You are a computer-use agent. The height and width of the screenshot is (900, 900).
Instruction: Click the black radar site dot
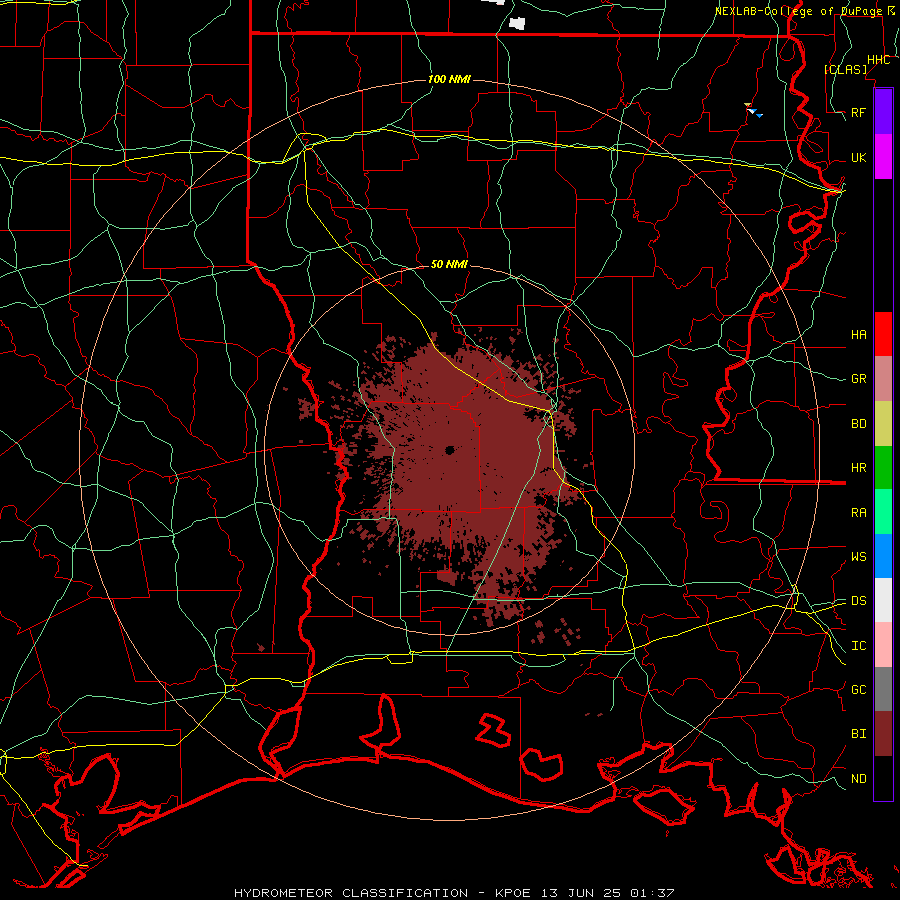click(449, 450)
